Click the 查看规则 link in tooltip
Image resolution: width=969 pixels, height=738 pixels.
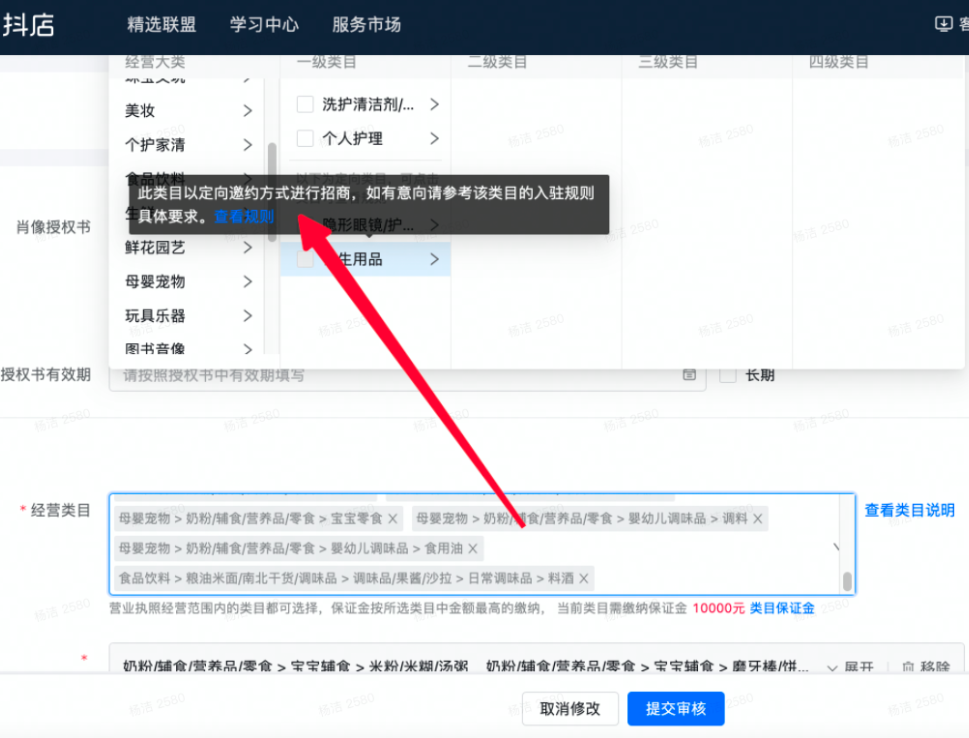click(244, 216)
